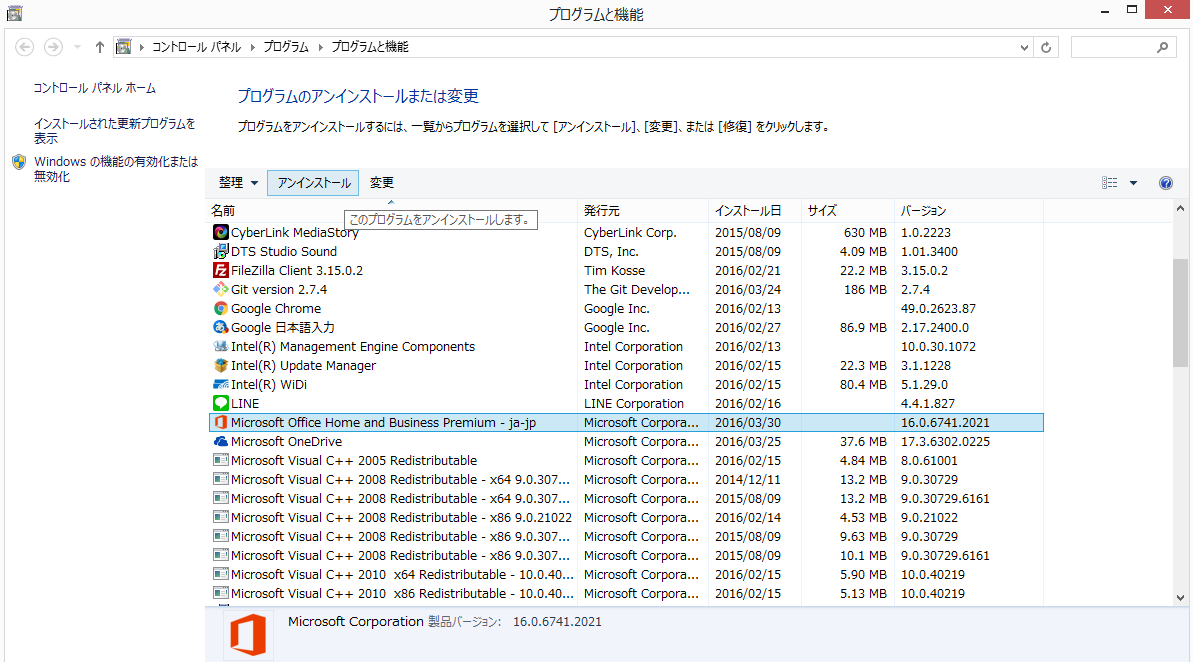This screenshot has width=1193, height=662.
Task: Open the help question mark icon
Action: [1166, 183]
